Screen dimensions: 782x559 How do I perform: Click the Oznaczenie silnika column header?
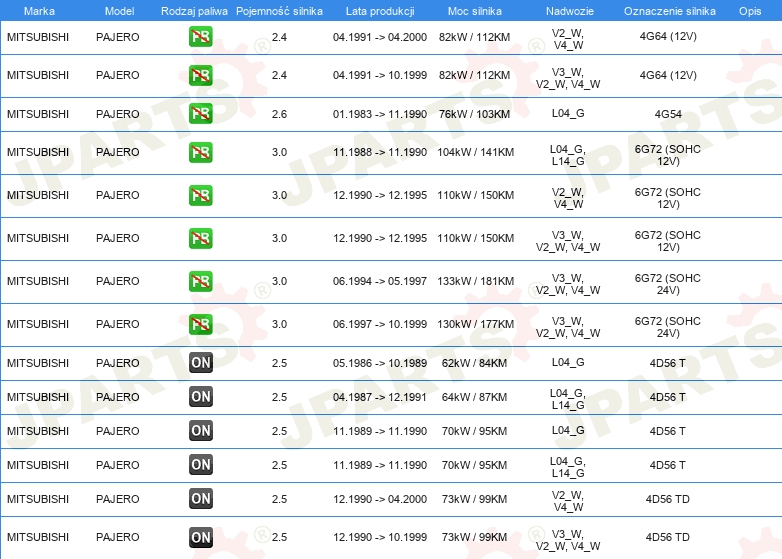pos(669,11)
